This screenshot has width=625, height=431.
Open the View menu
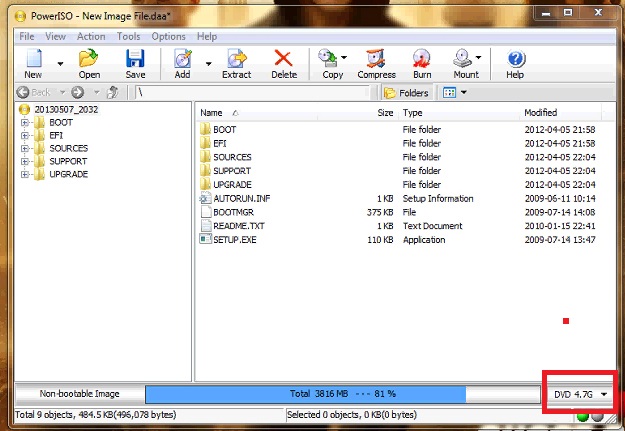point(55,37)
